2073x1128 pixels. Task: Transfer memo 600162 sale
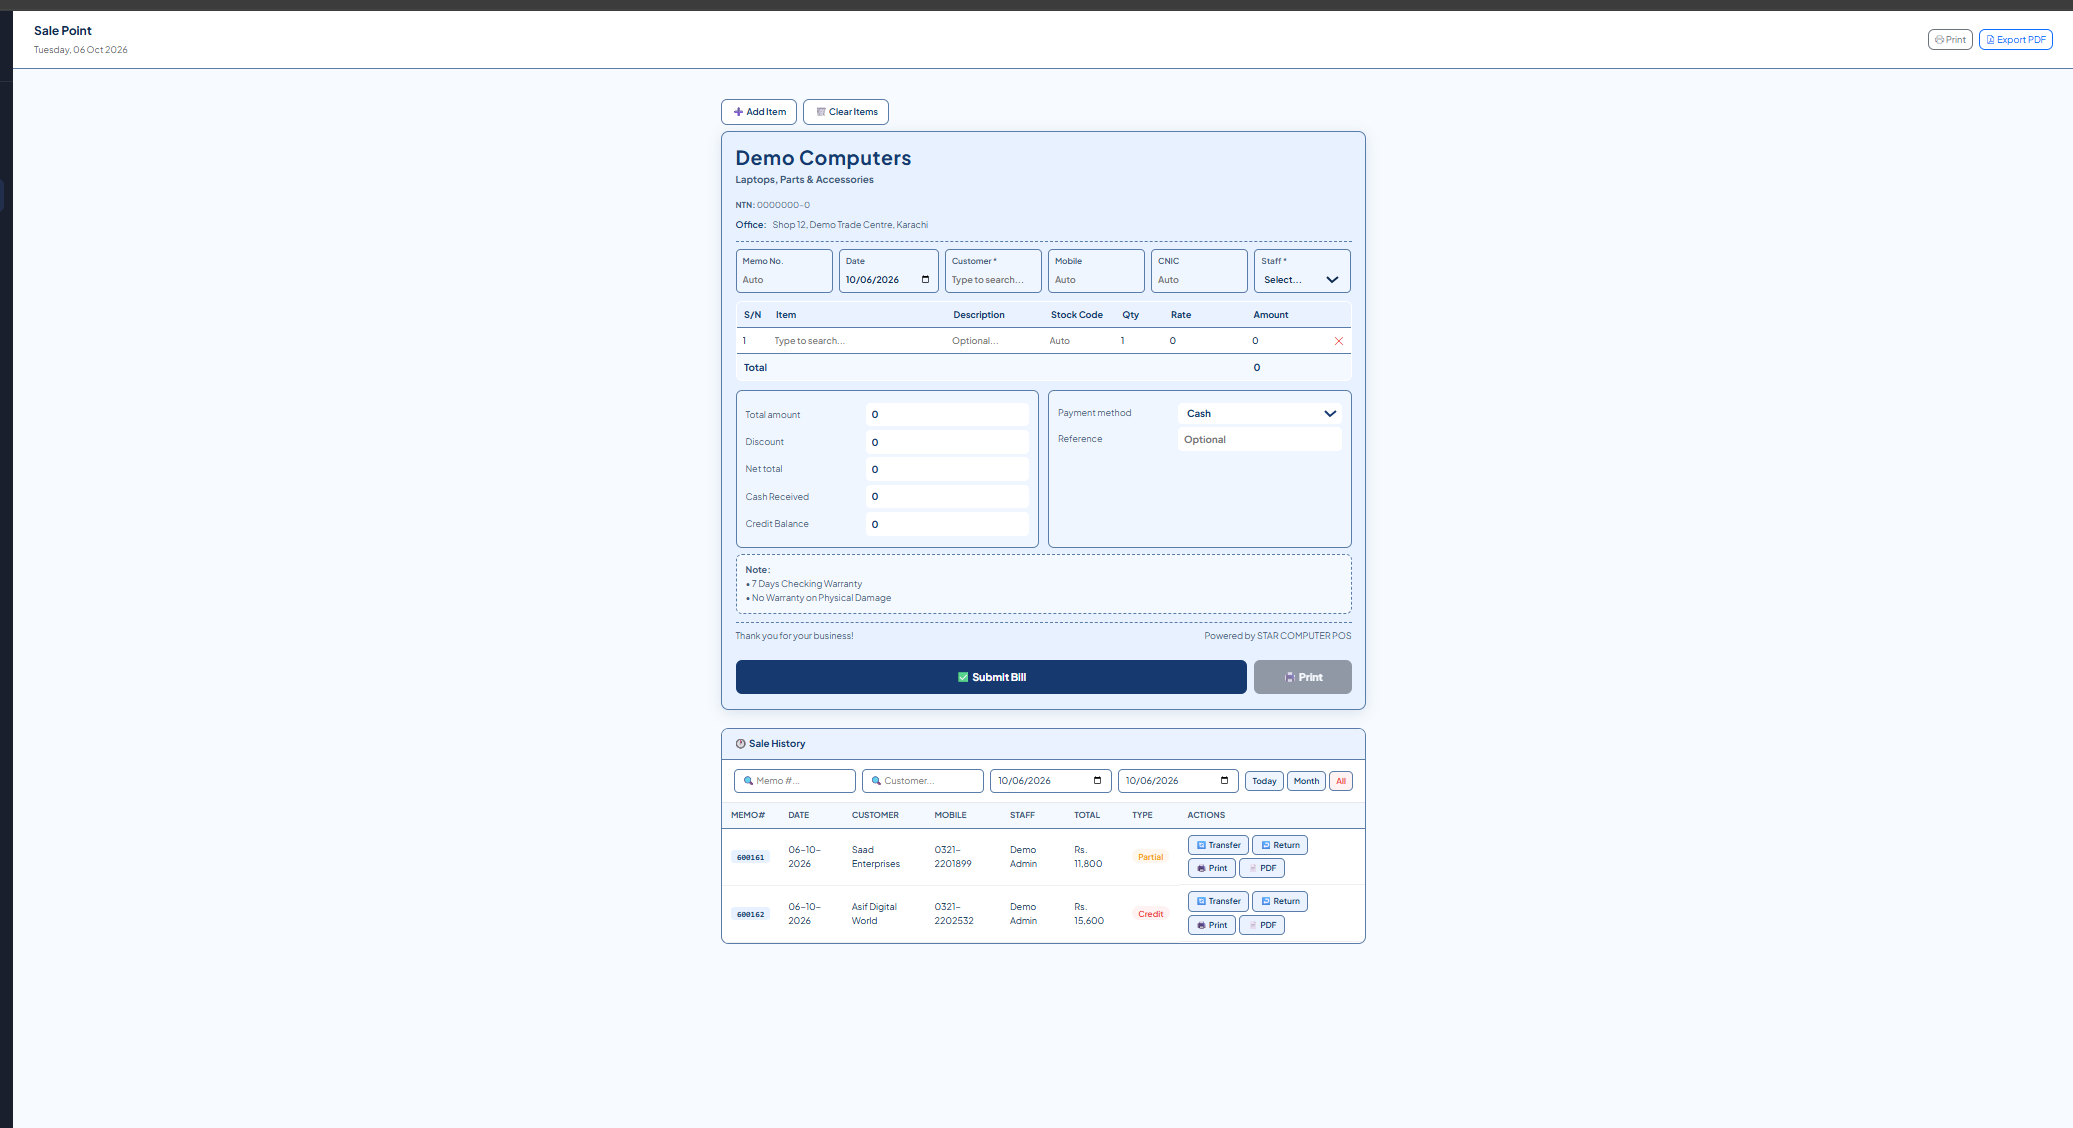[x=1218, y=901]
